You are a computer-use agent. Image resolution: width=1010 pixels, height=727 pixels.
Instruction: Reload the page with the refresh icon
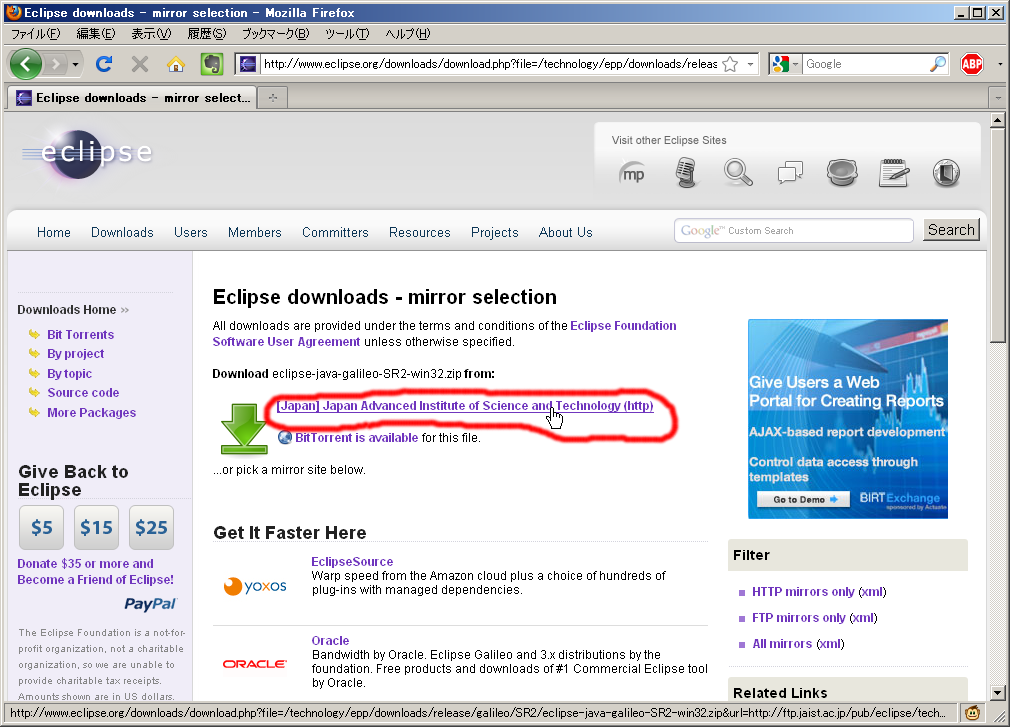(104, 64)
